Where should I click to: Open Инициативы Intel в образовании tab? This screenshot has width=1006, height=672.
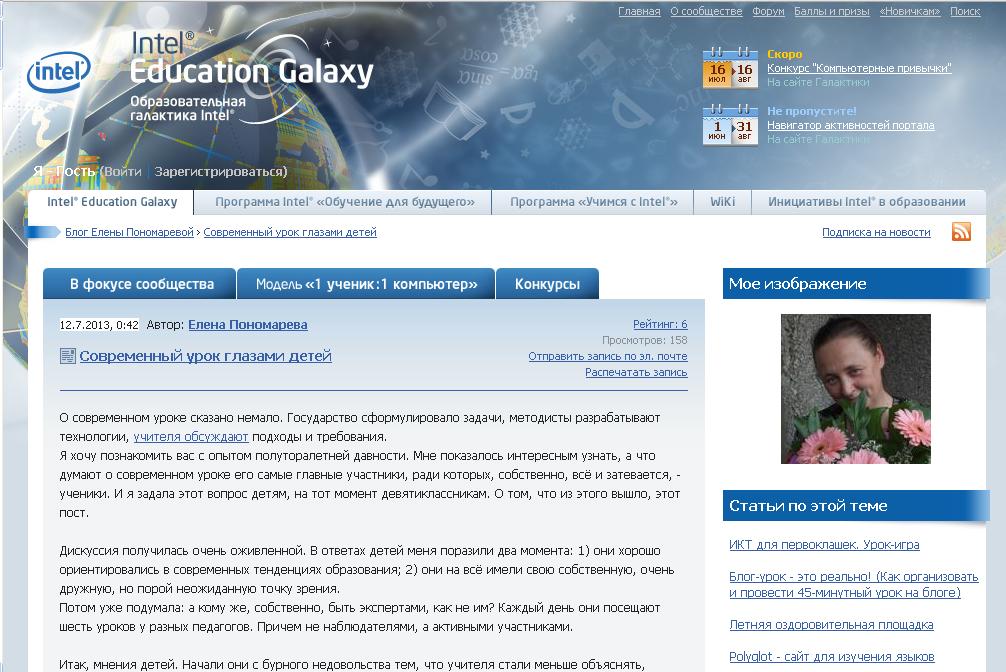[x=867, y=202]
